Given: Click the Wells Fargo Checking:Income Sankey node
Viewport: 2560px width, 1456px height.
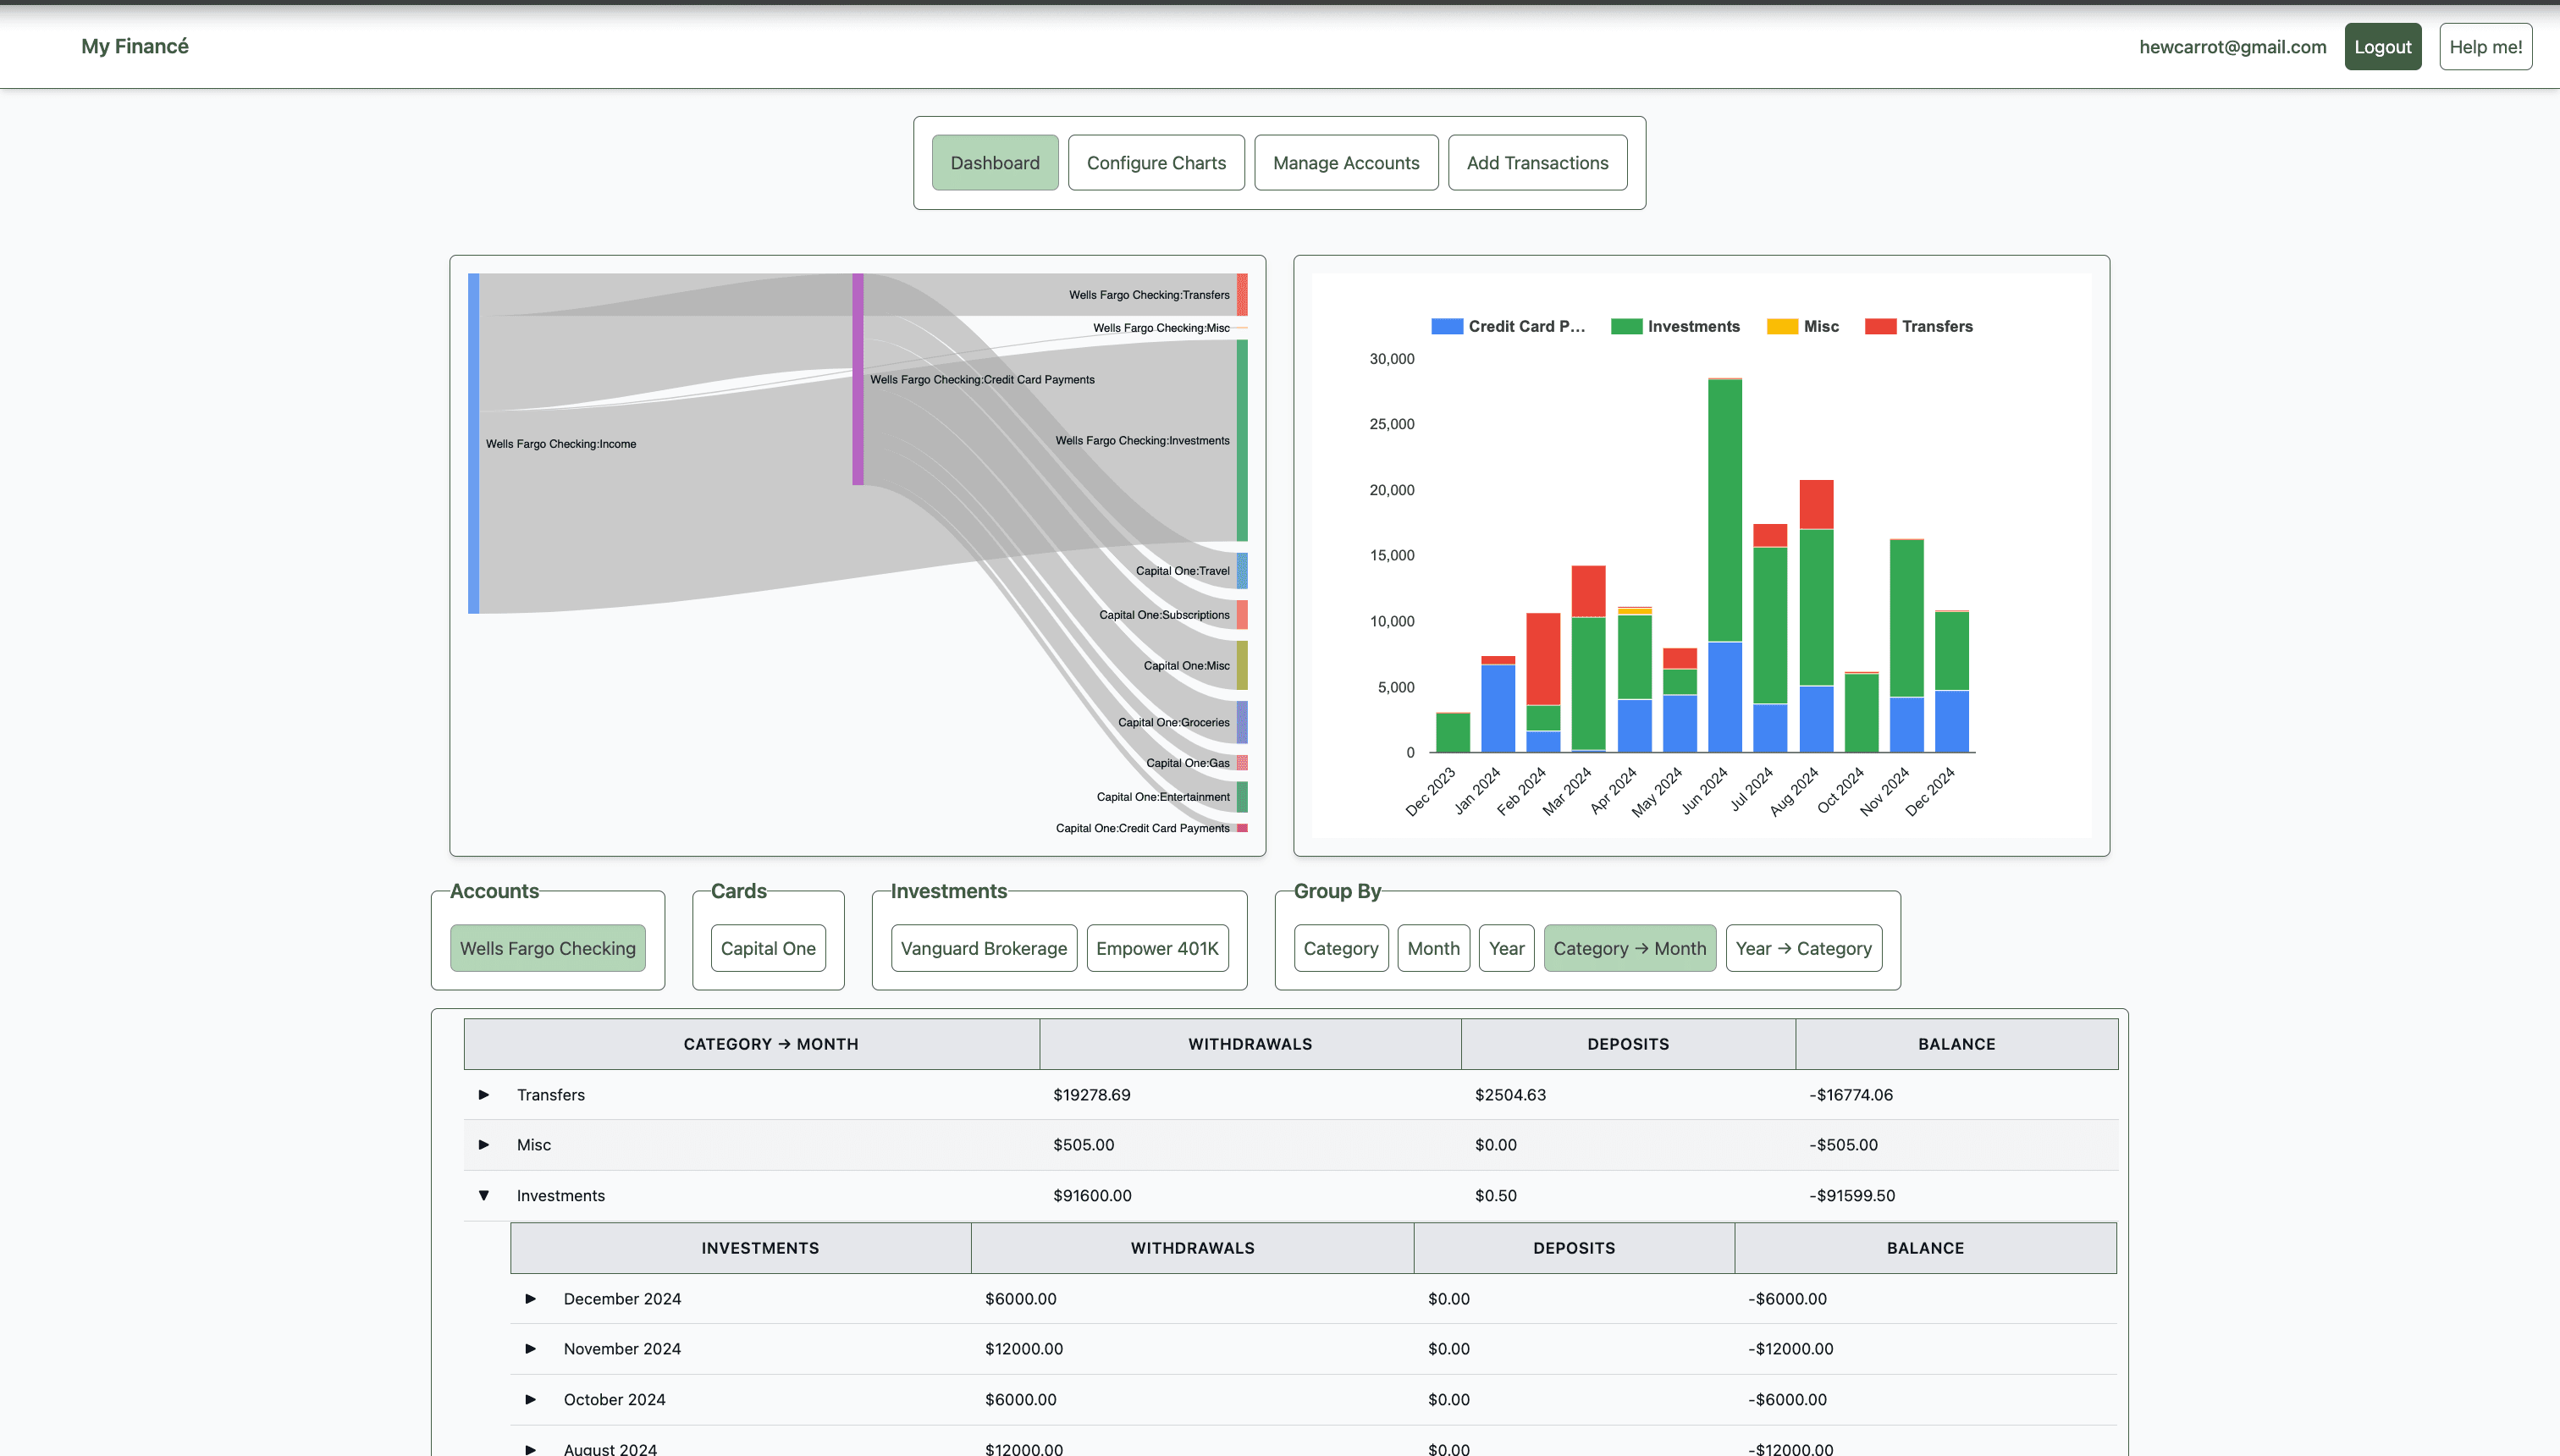Looking at the screenshot, I should [x=474, y=443].
